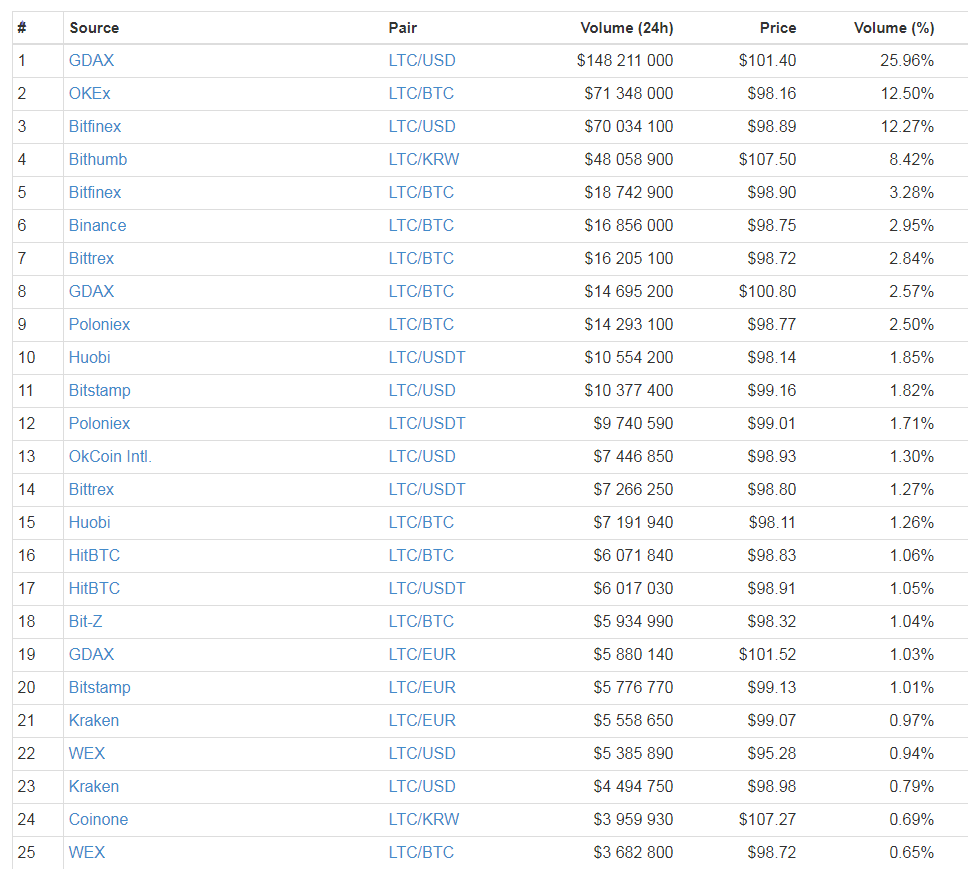Open the WEX link in row 22

[86, 754]
